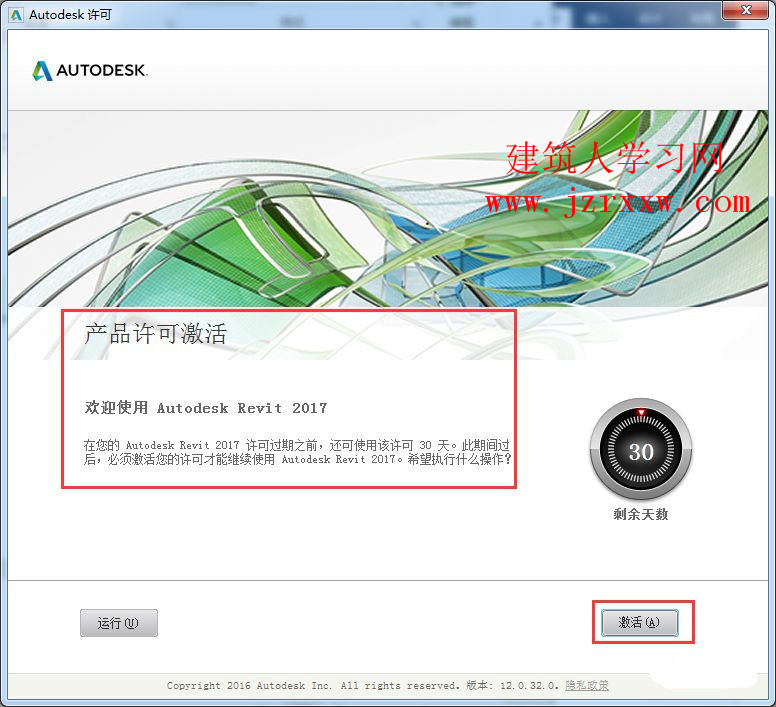Viewport: 776px width, 707px height.
Task: Click the copyright 2016 Autodesk Inc. text
Action: click(313, 685)
